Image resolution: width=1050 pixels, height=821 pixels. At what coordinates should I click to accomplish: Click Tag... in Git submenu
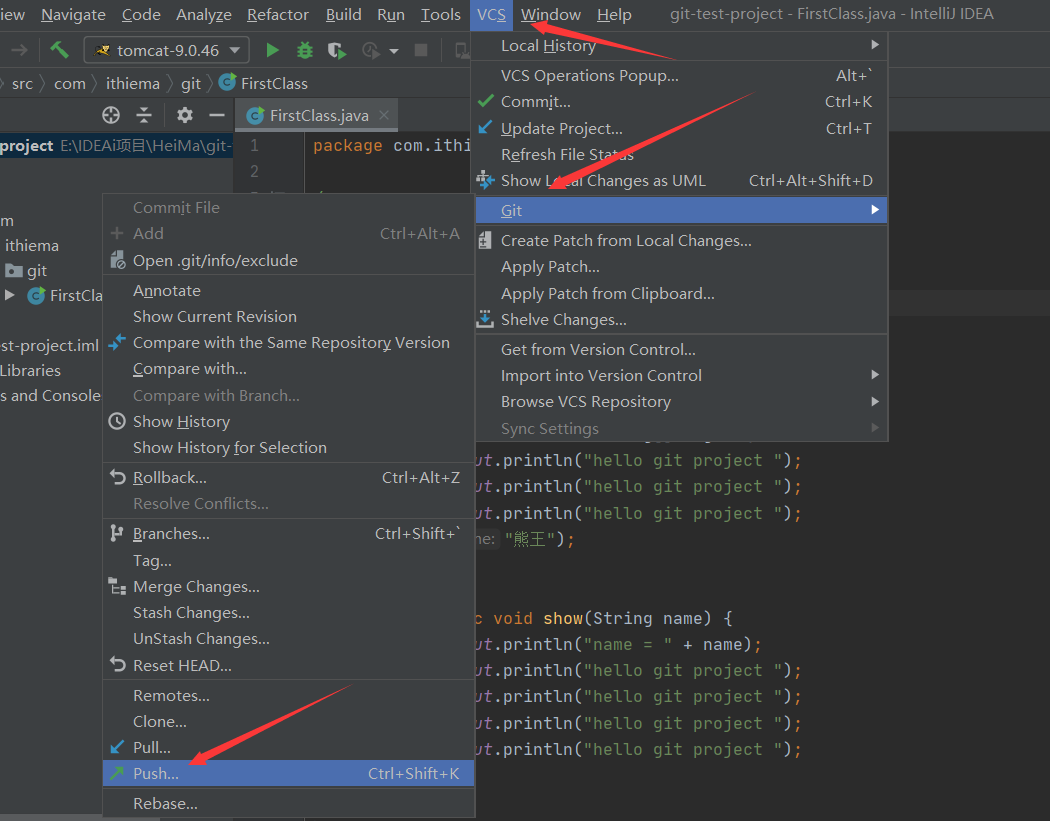pos(289,561)
